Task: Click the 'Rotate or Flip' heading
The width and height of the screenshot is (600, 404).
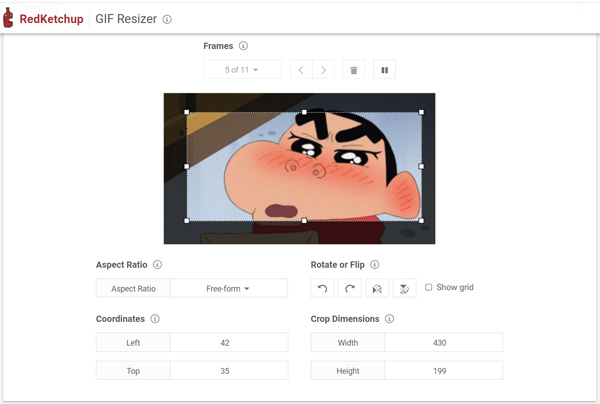Action: (x=338, y=265)
